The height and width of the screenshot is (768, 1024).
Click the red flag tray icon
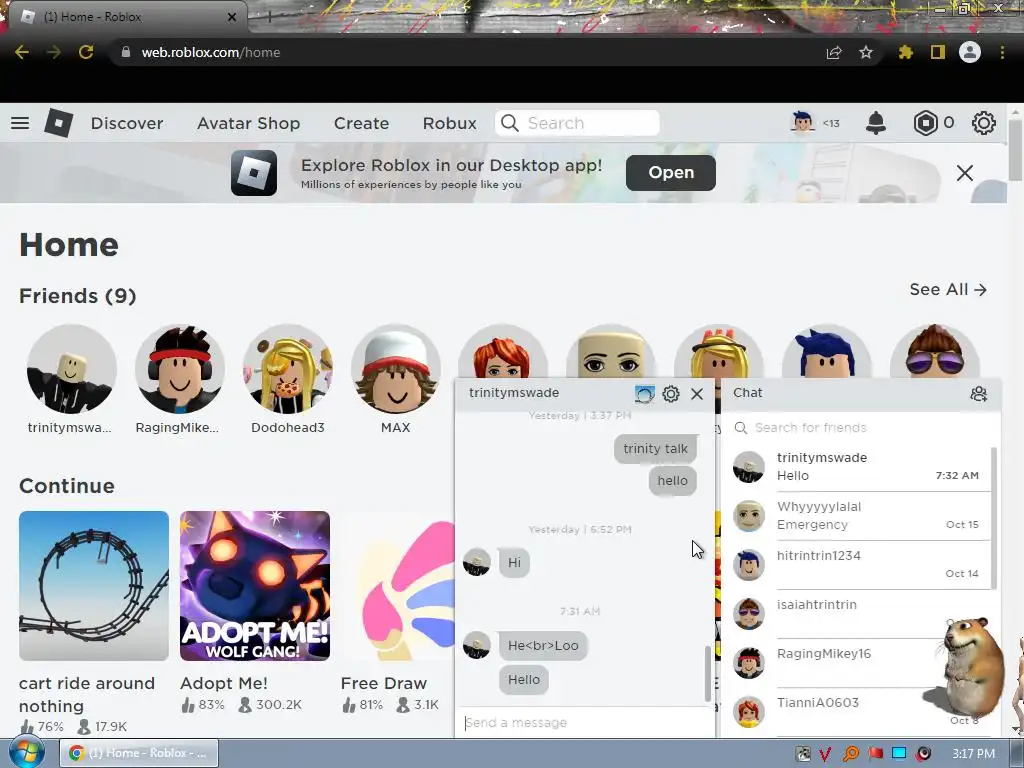(x=875, y=754)
